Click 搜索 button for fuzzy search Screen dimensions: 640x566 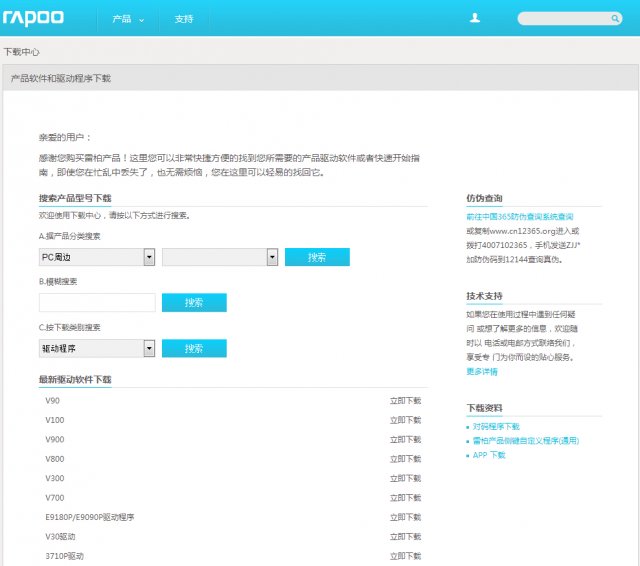[194, 302]
